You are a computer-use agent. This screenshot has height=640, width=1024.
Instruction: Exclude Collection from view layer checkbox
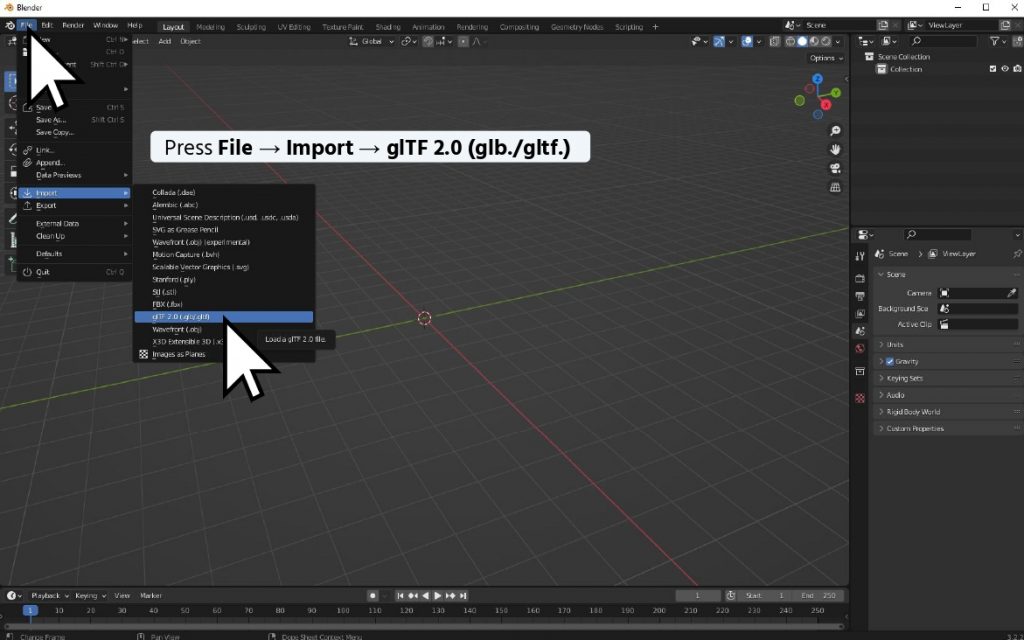(x=993, y=69)
